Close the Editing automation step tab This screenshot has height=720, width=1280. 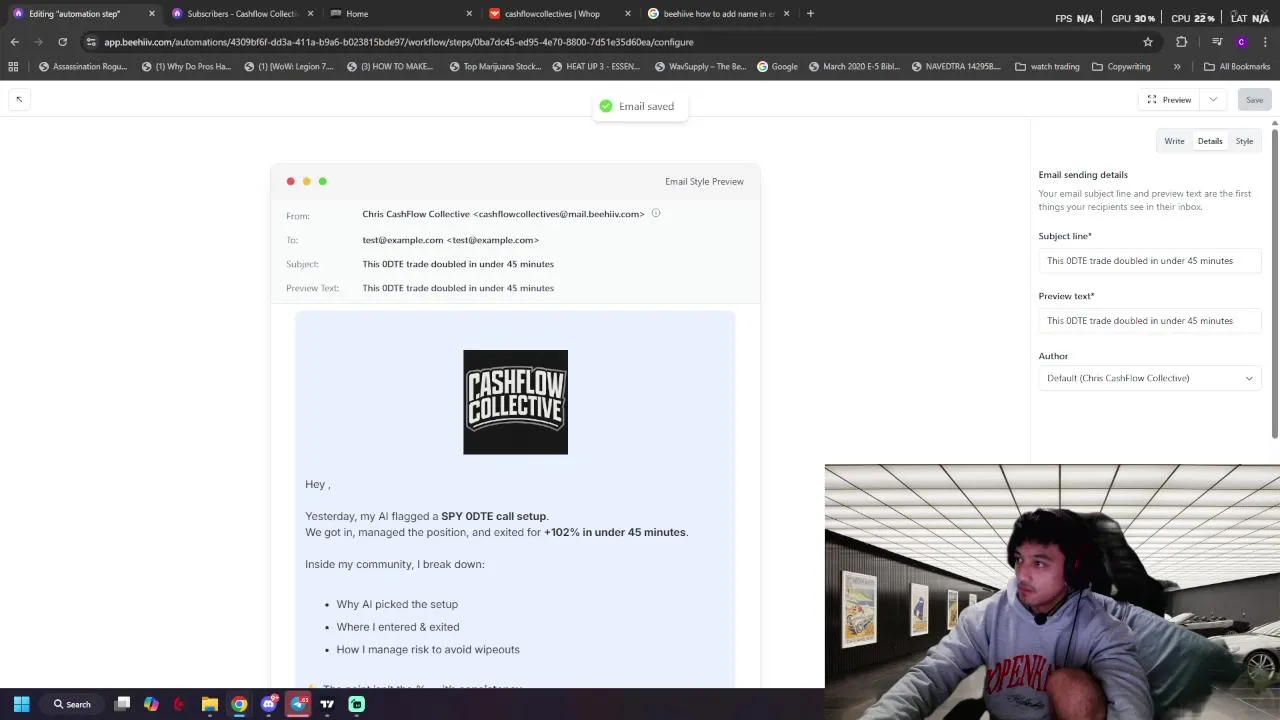(152, 14)
